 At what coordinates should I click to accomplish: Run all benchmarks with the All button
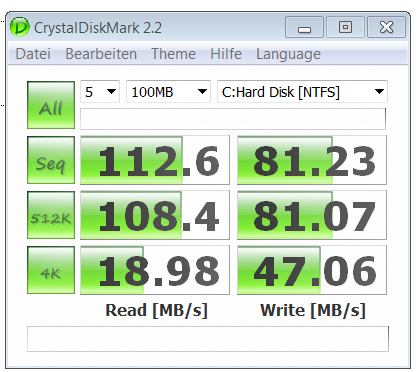(51, 105)
